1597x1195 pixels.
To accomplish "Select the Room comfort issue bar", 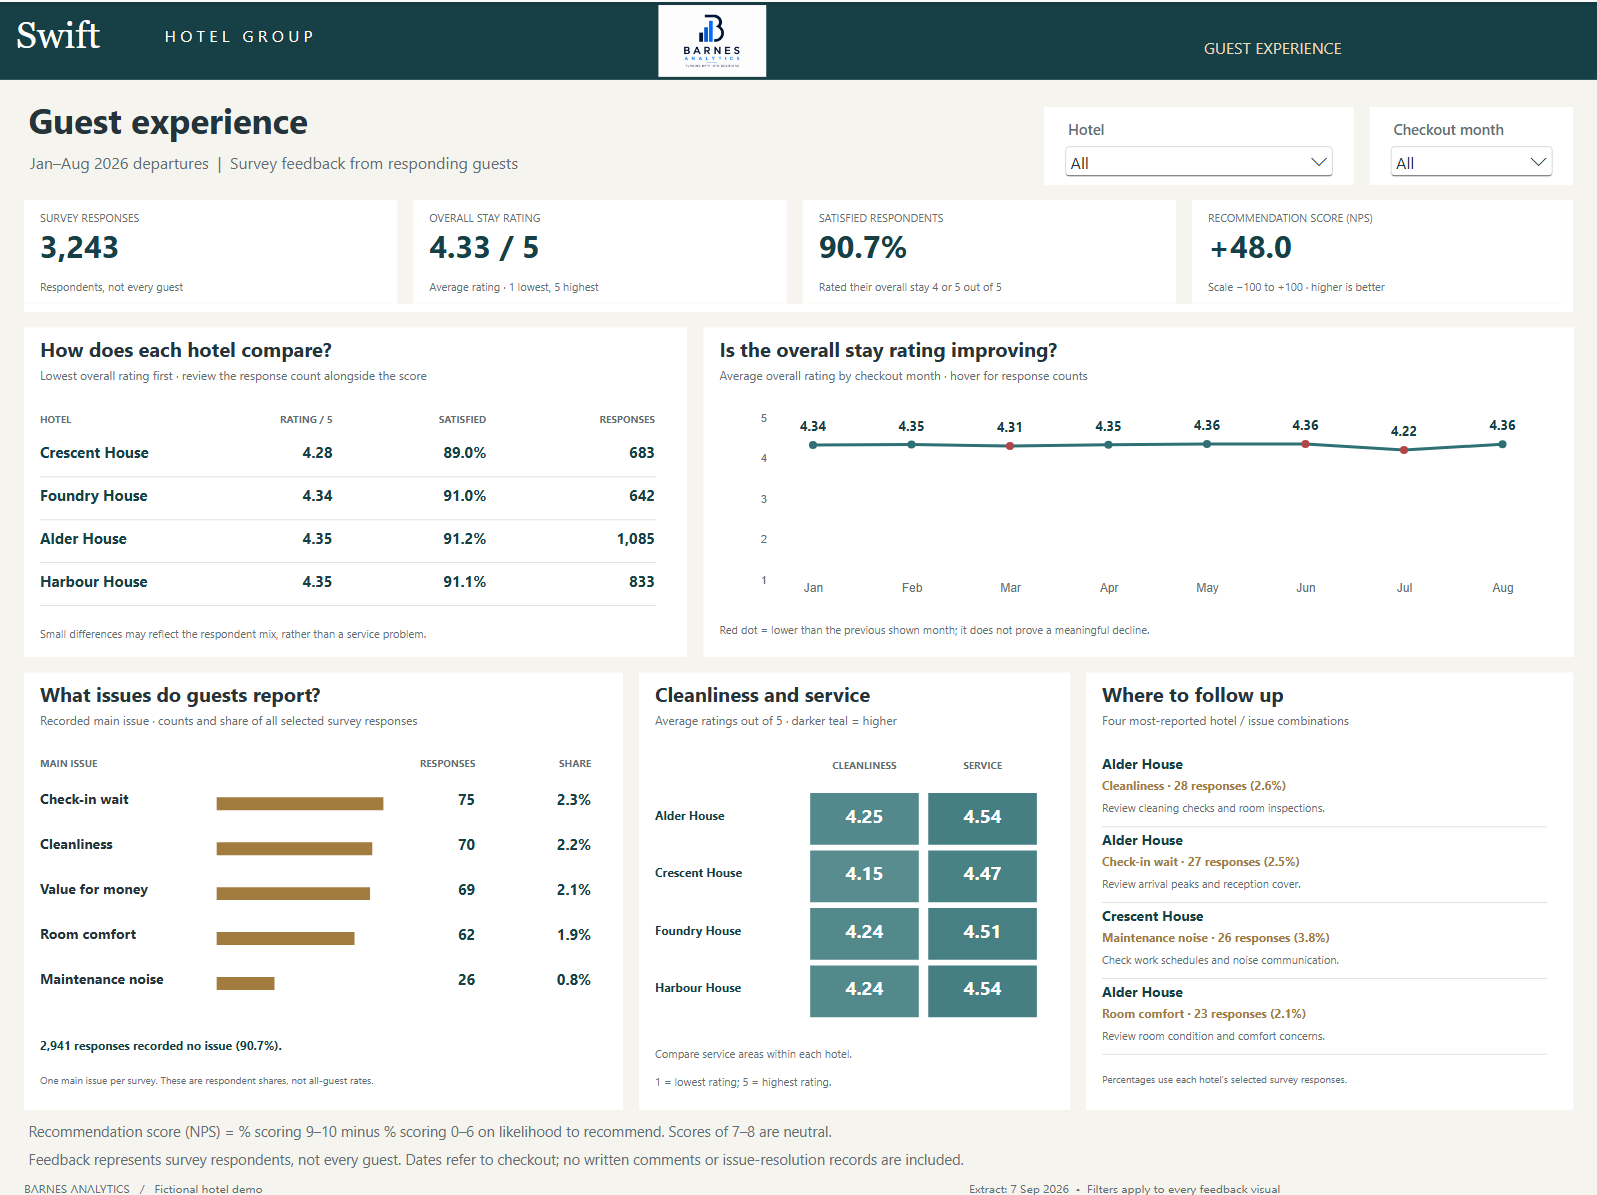I will click(285, 938).
